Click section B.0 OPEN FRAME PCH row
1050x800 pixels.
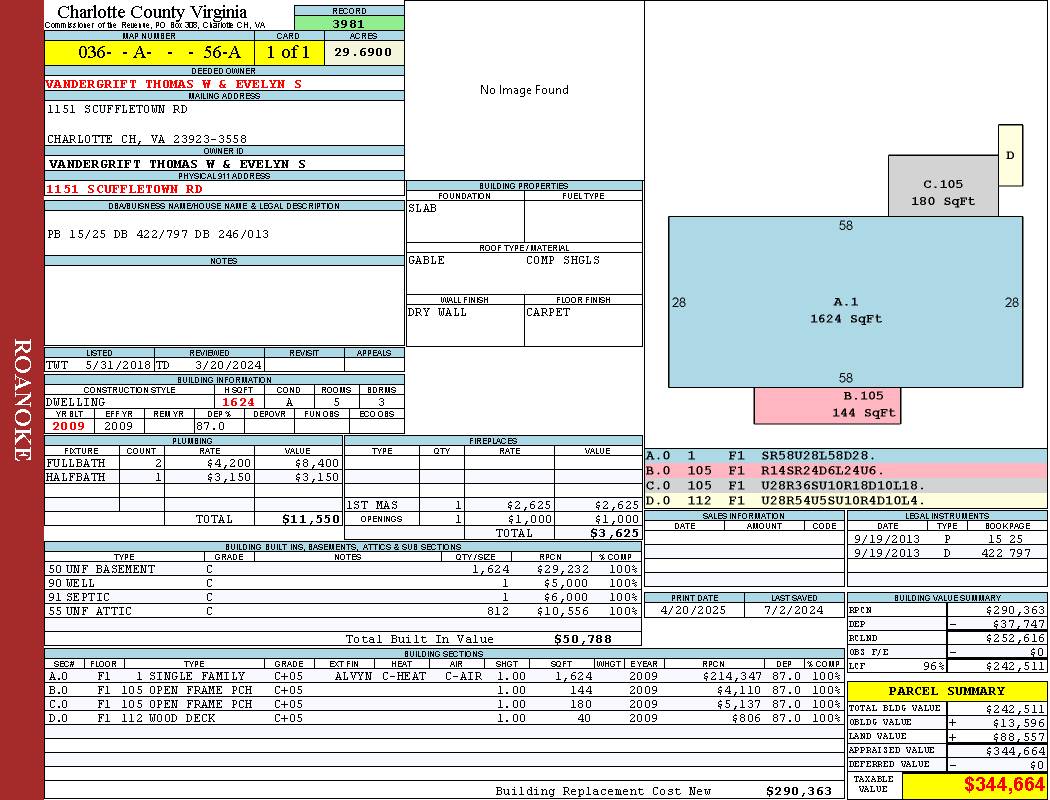coord(445,690)
